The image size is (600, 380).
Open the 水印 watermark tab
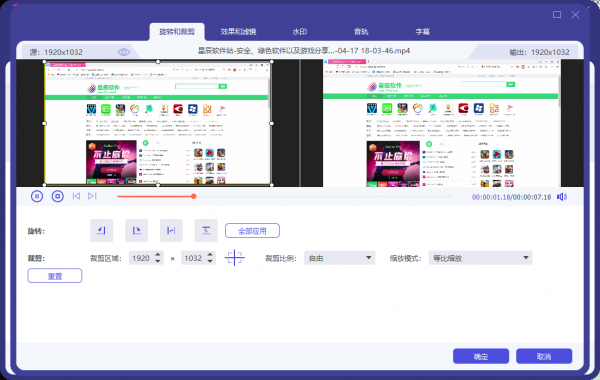(x=300, y=32)
